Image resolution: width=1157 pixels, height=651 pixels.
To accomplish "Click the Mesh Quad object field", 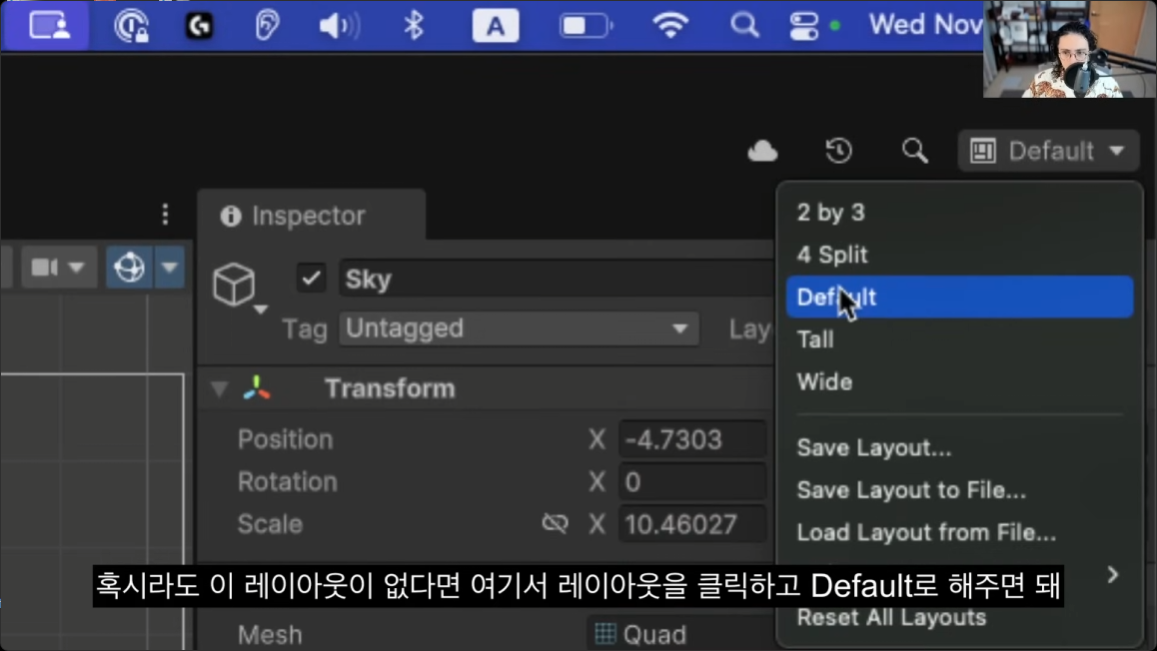I will [680, 634].
